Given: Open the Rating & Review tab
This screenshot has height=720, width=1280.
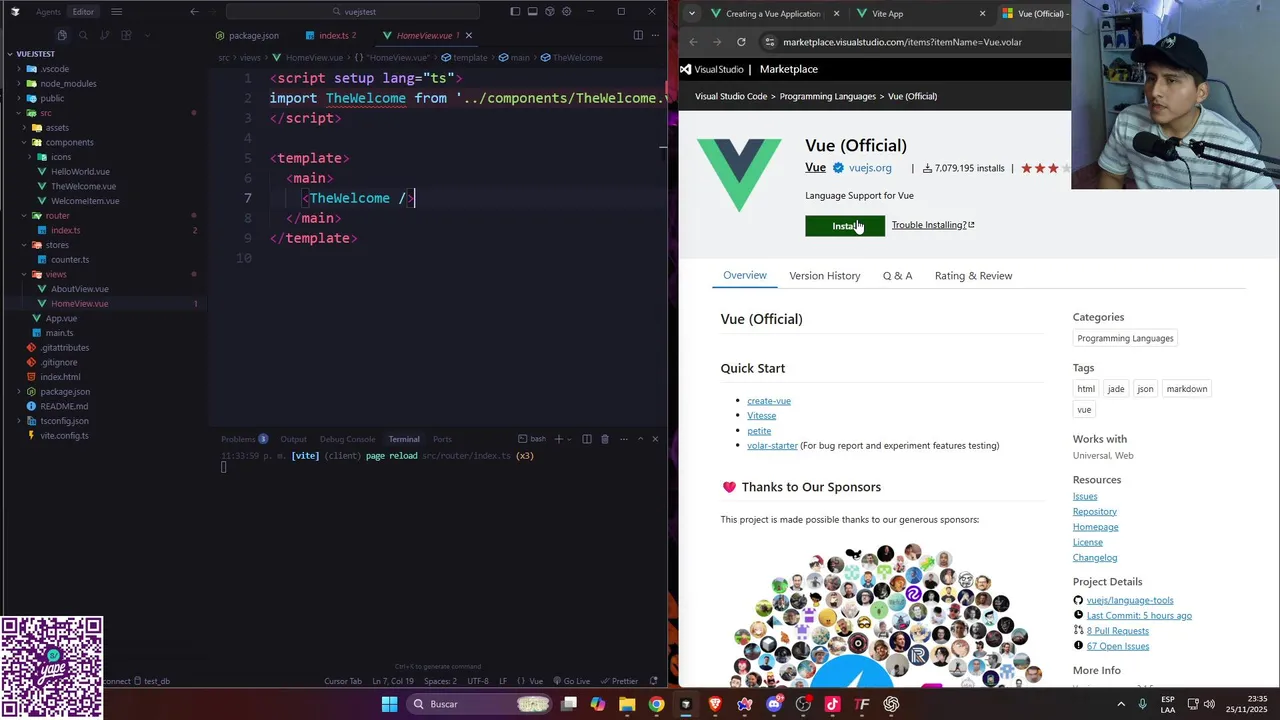Looking at the screenshot, I should tap(973, 276).
